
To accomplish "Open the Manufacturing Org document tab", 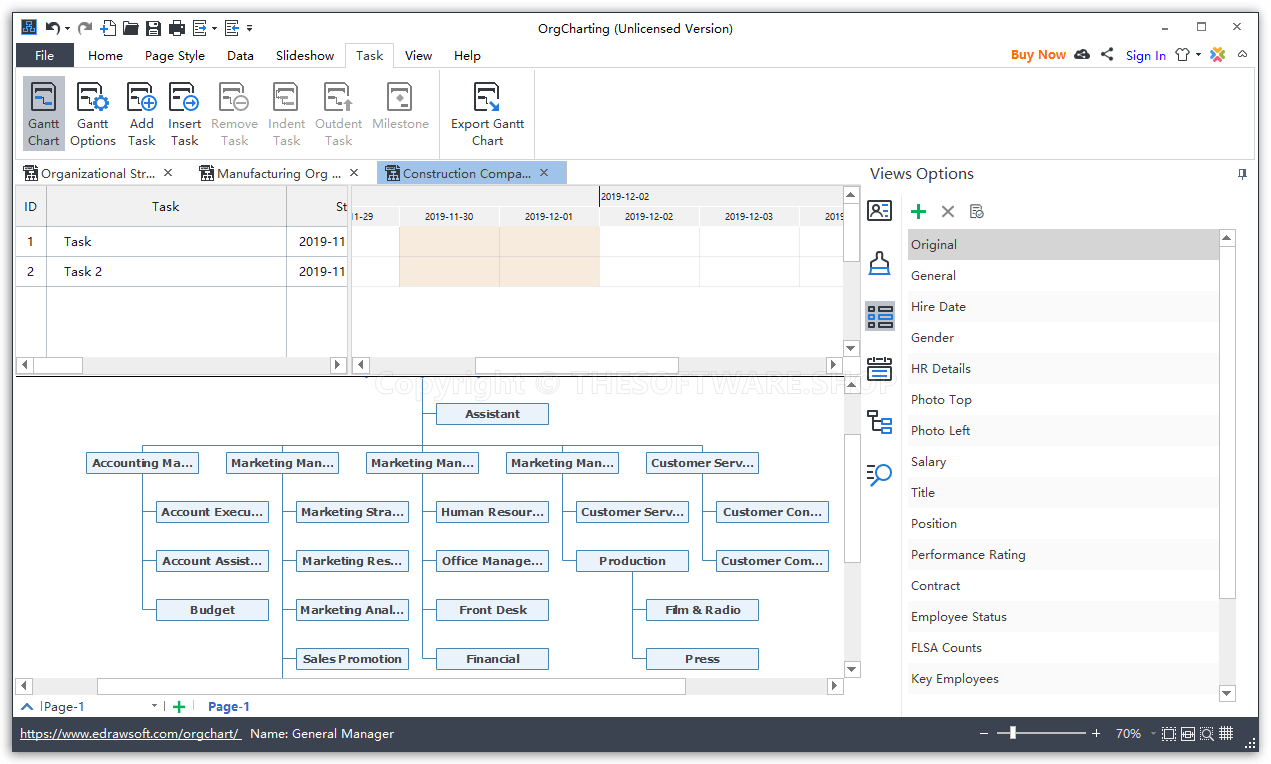I will click(x=277, y=172).
